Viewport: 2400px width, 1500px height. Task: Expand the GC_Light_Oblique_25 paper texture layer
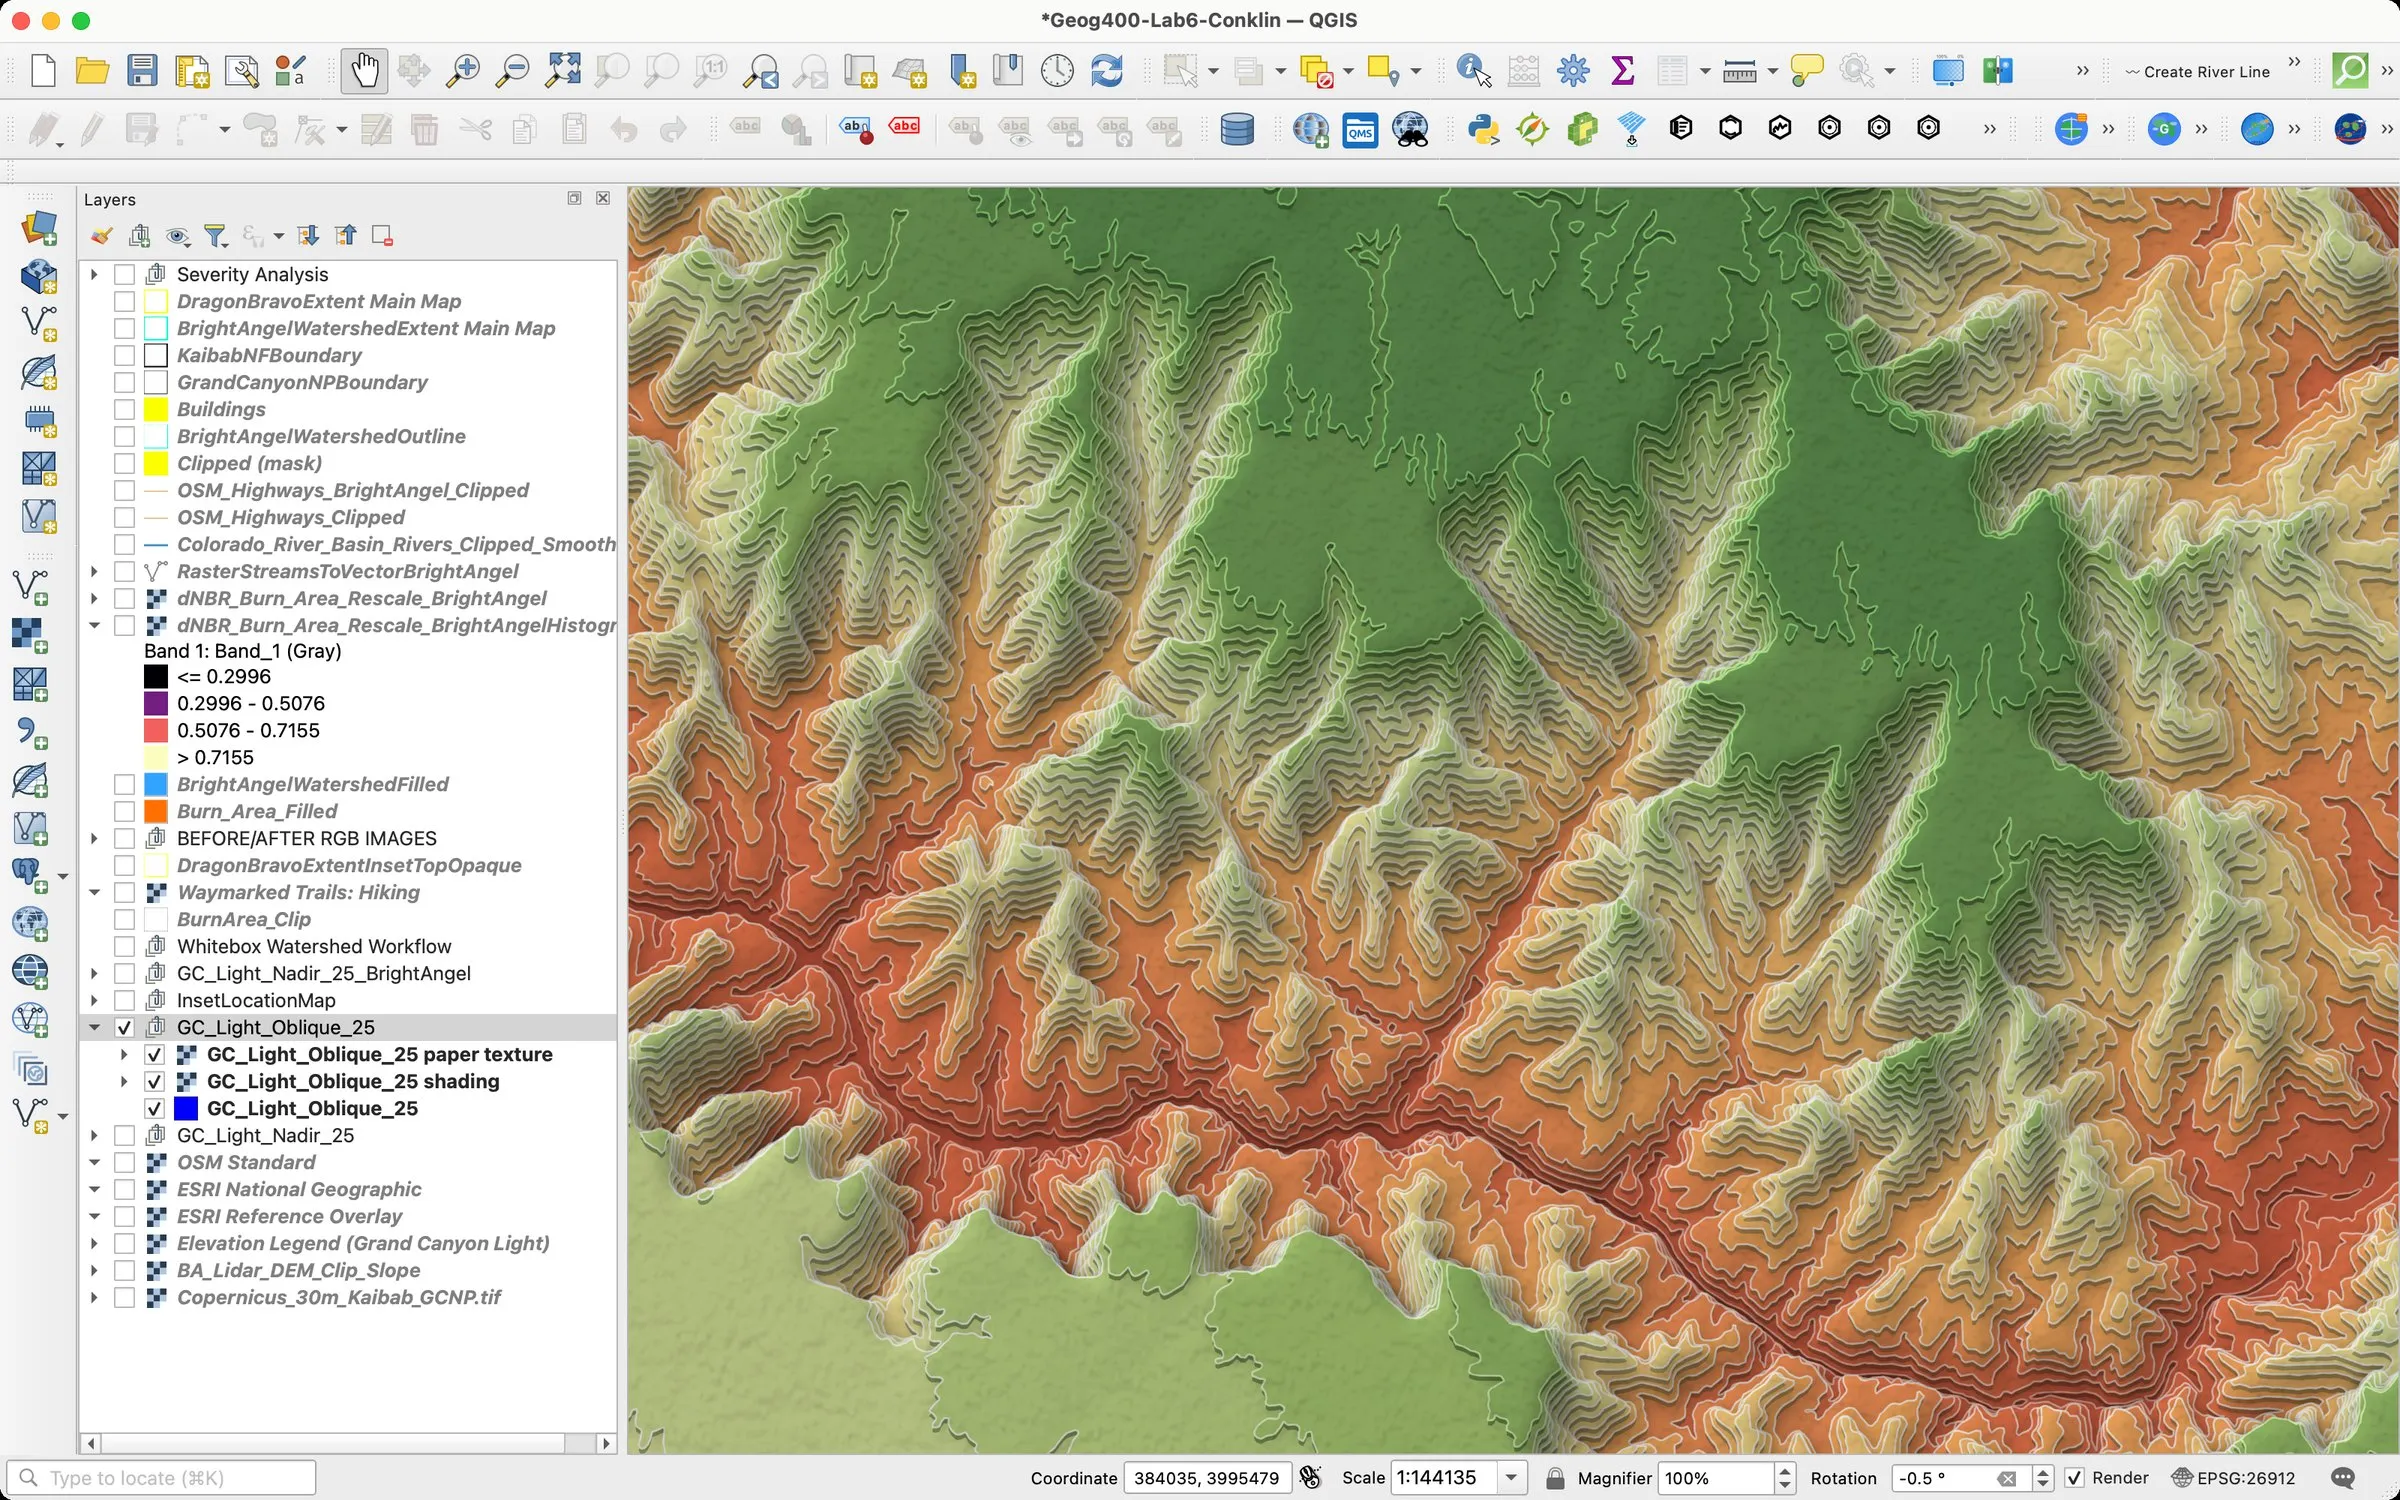pyautogui.click(x=124, y=1054)
